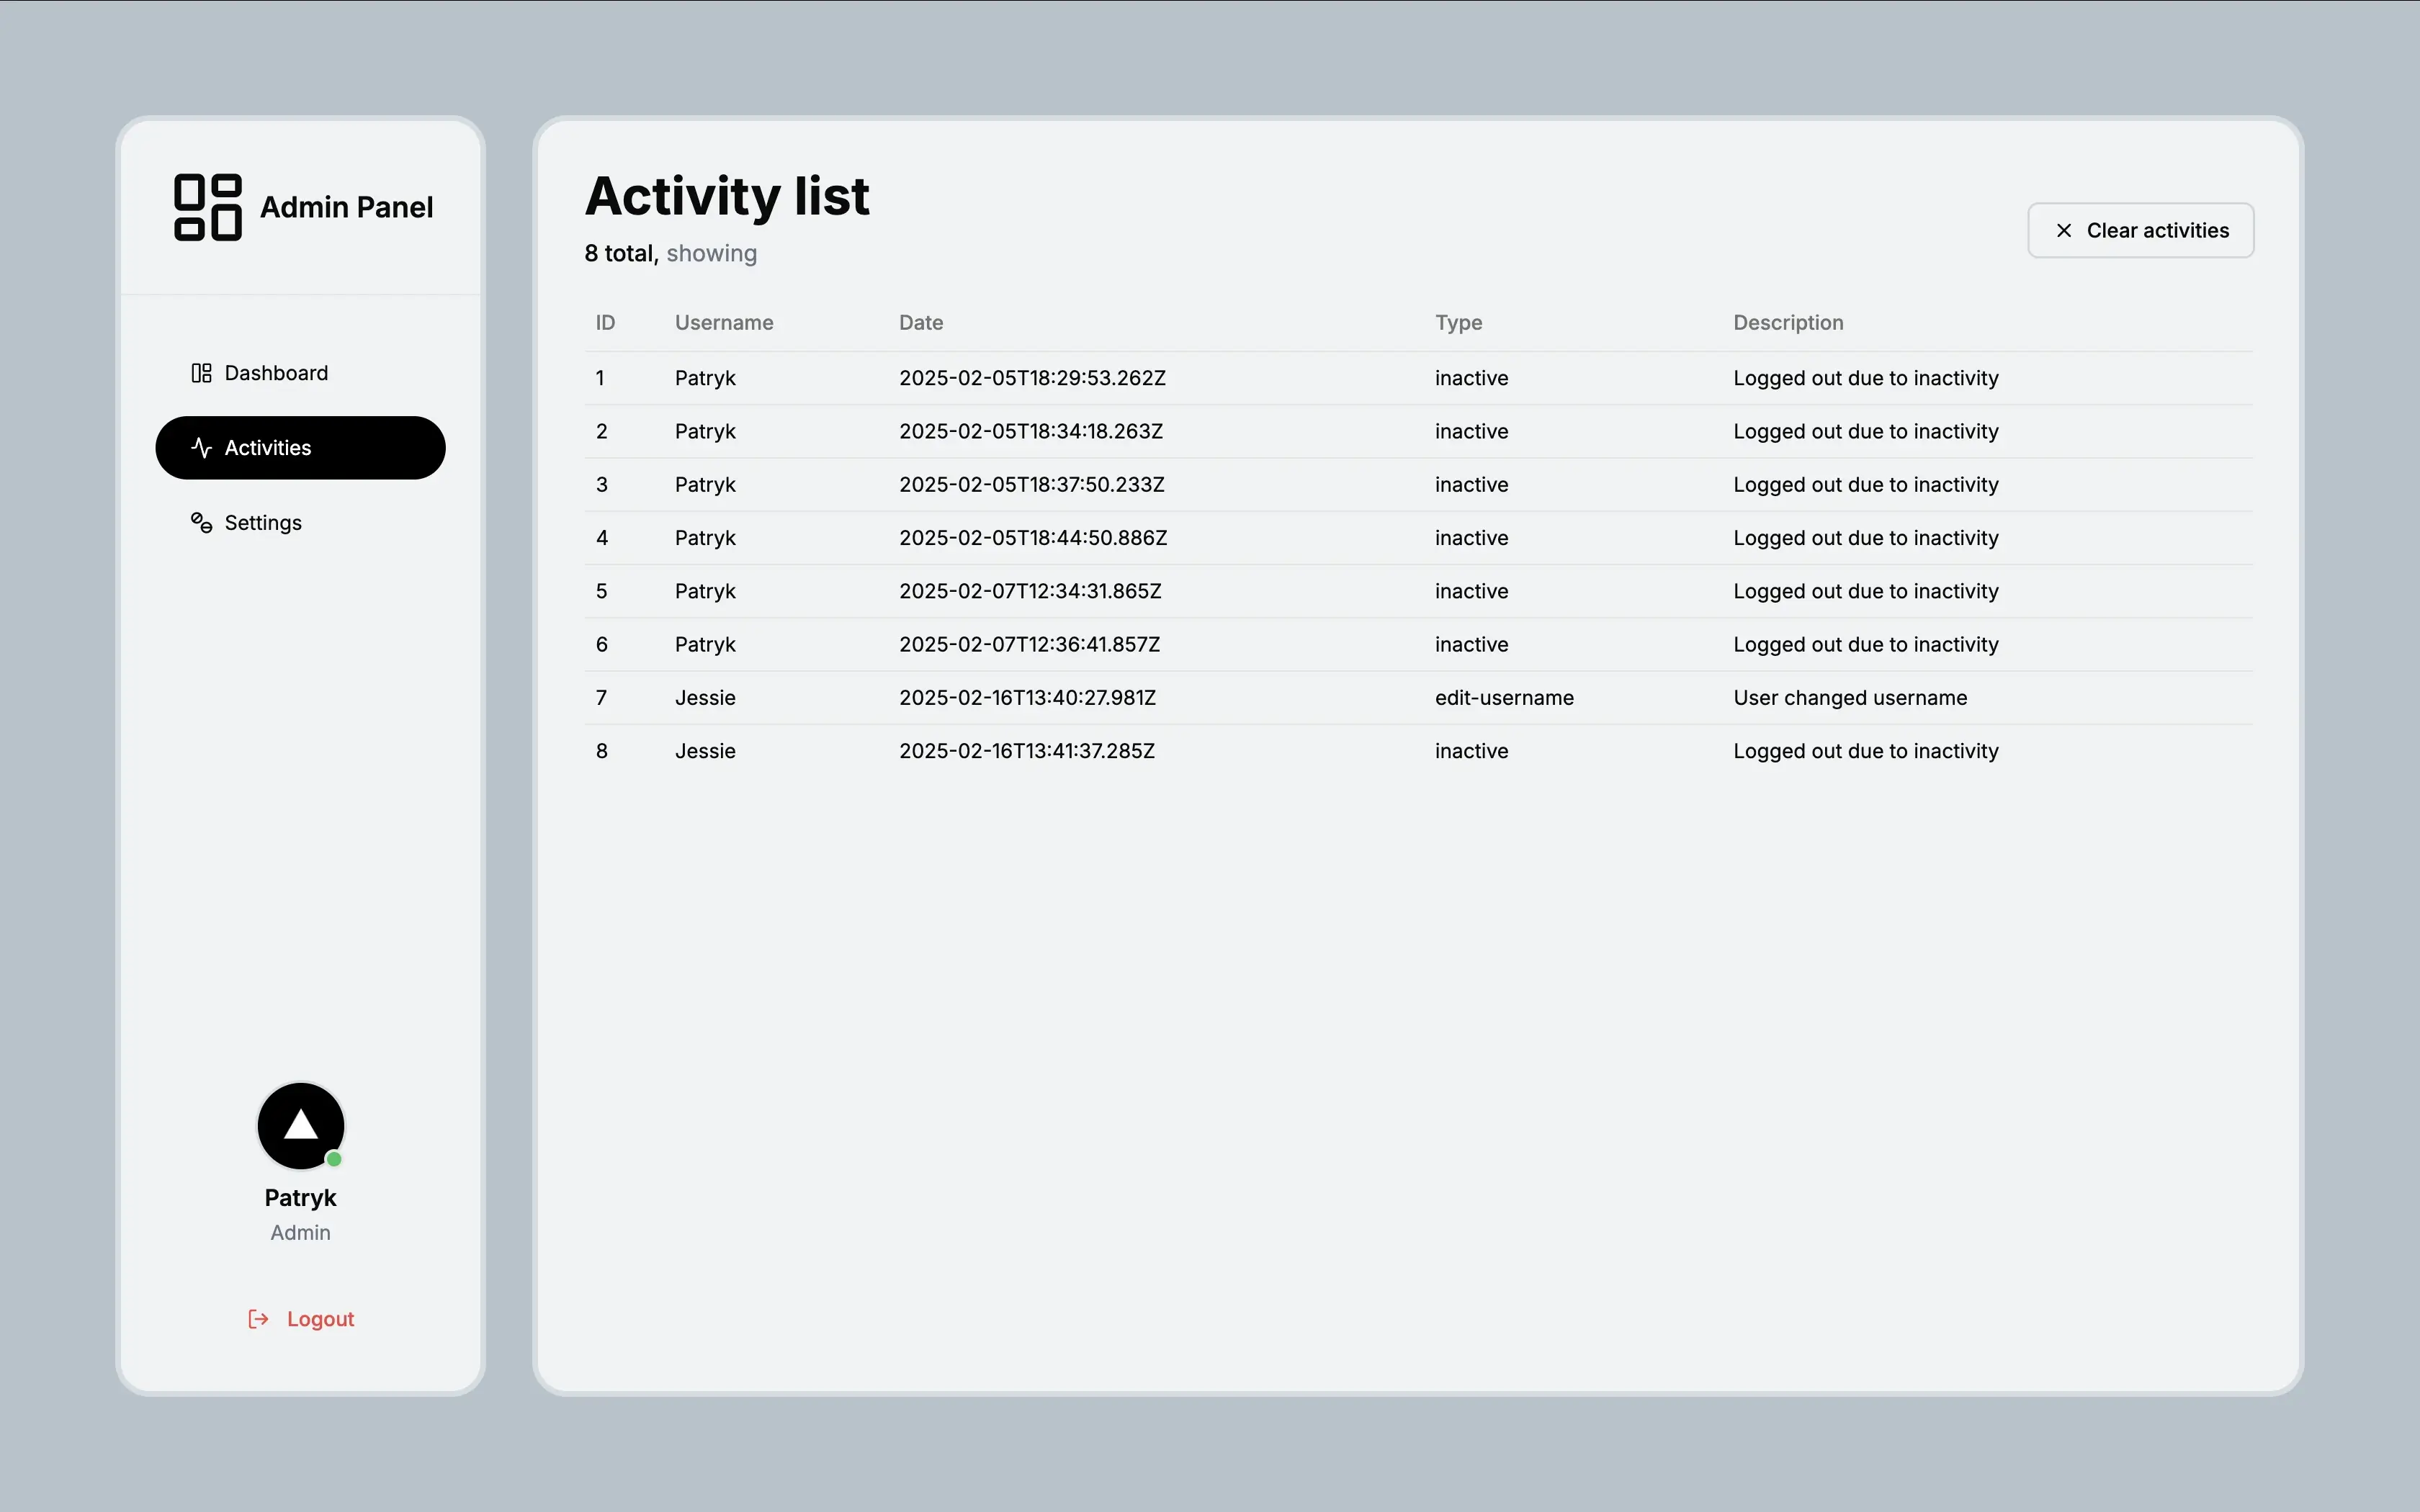Click the Description column header
The image size is (2420, 1512).
(1788, 323)
